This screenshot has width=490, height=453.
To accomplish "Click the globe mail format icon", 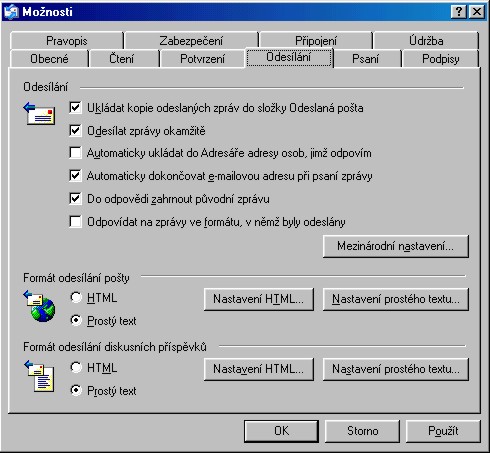I will [x=39, y=306].
